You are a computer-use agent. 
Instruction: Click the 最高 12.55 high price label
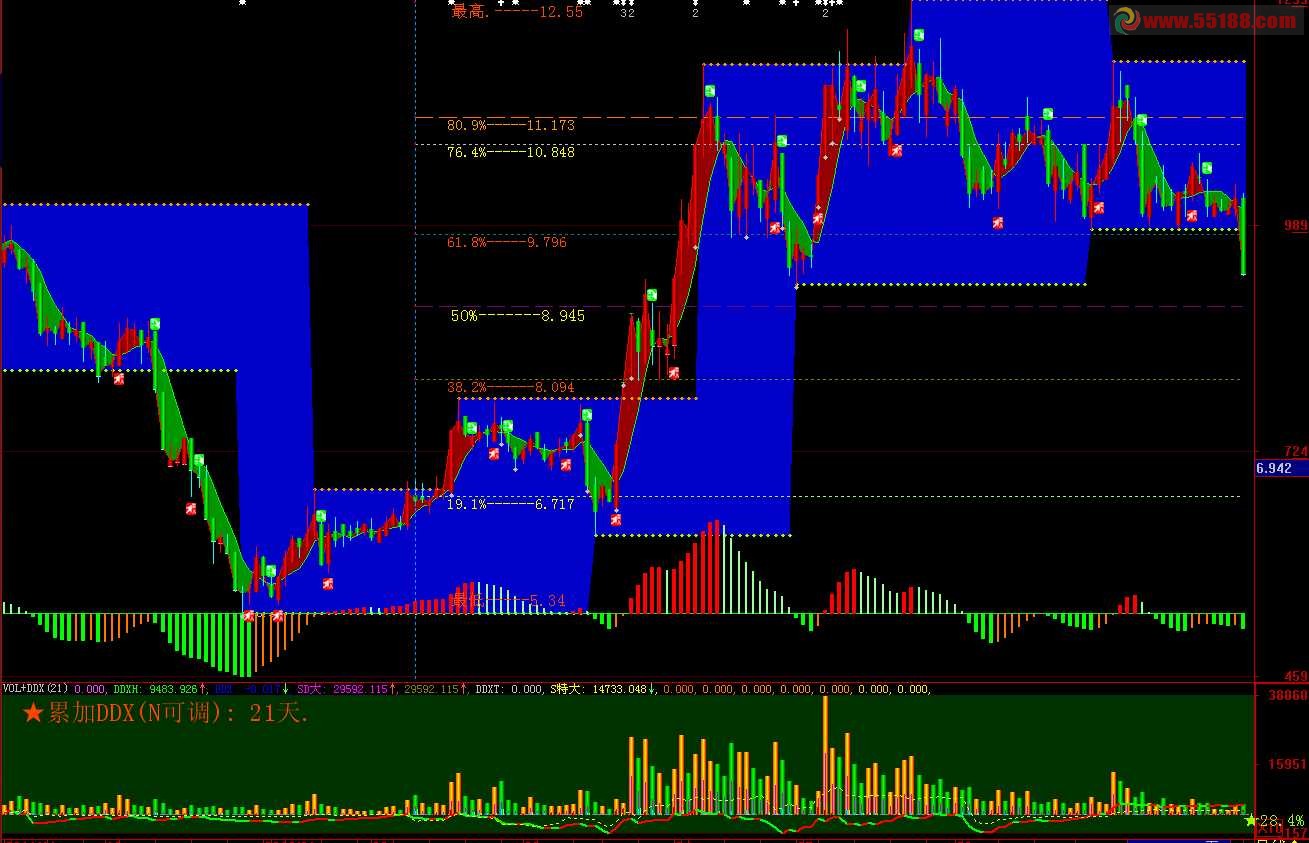point(517,12)
